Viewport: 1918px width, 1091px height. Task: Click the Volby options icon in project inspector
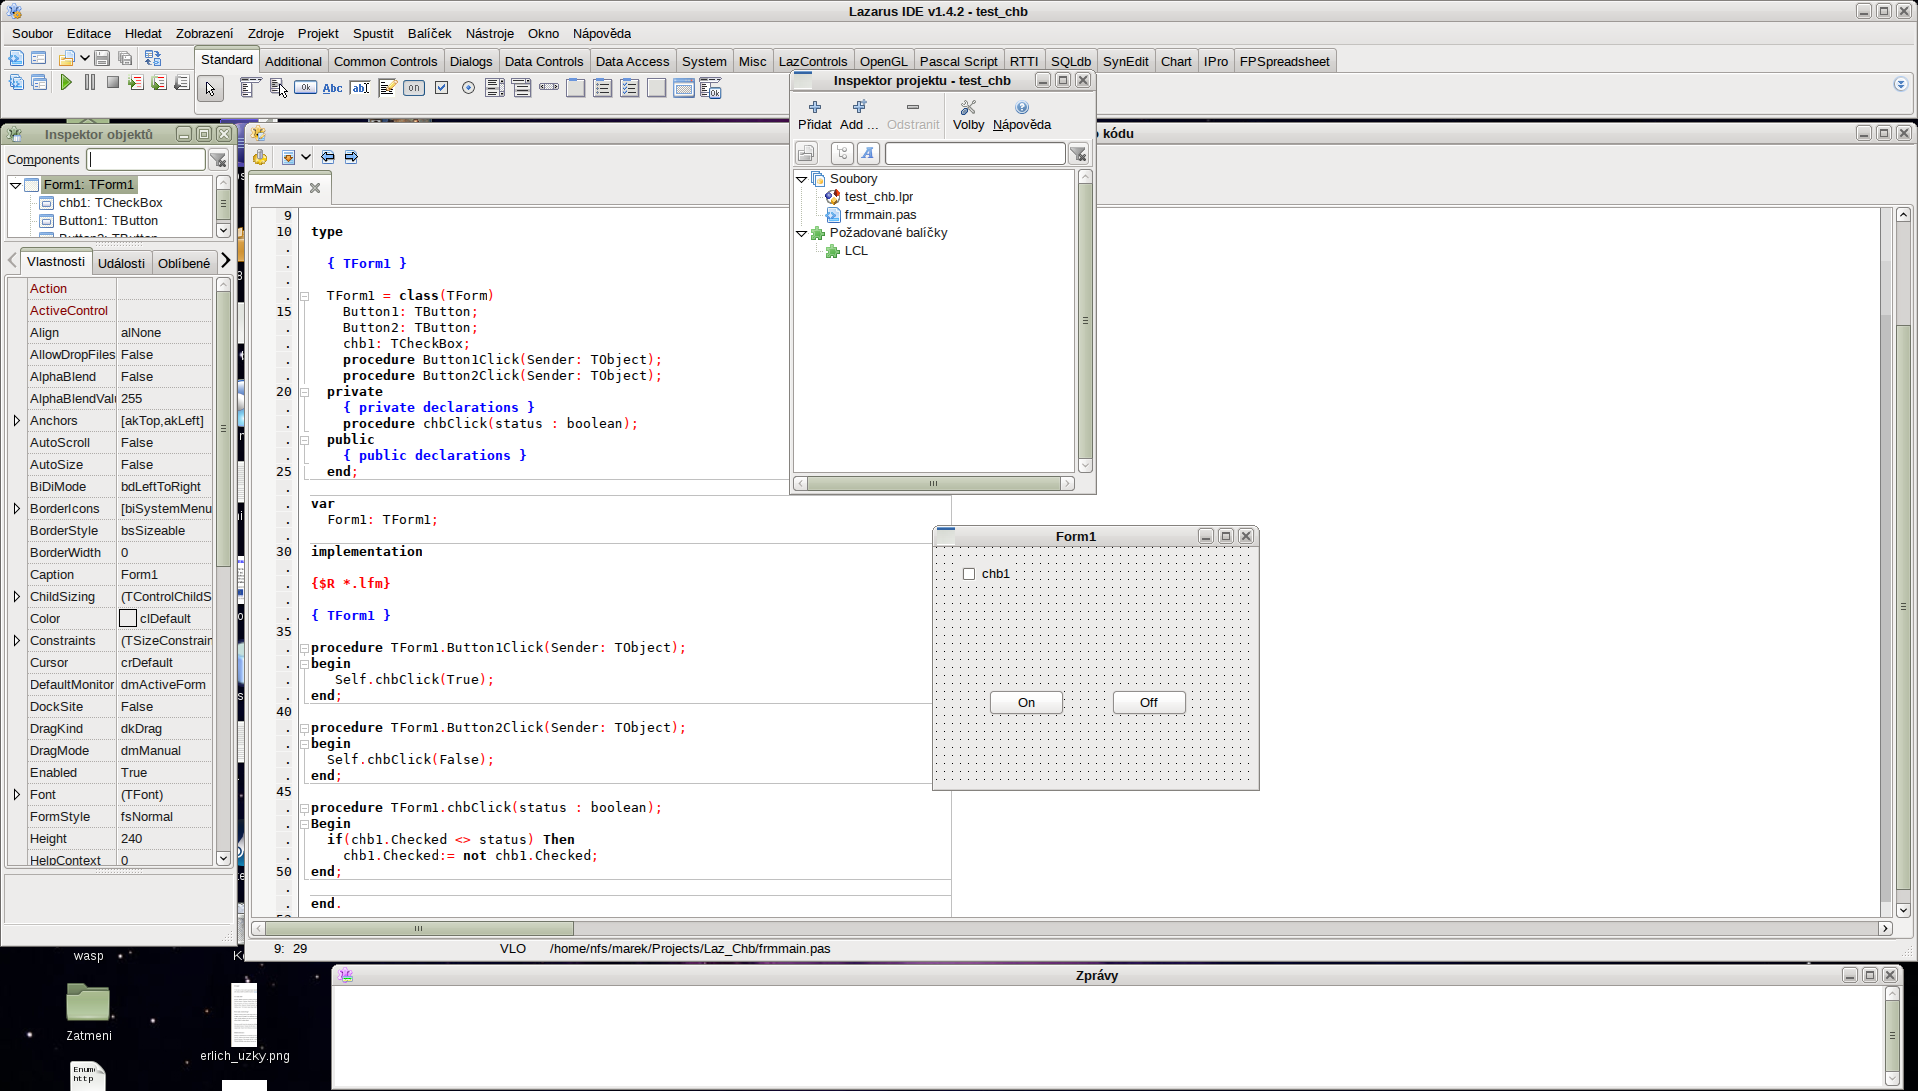pos(967,108)
